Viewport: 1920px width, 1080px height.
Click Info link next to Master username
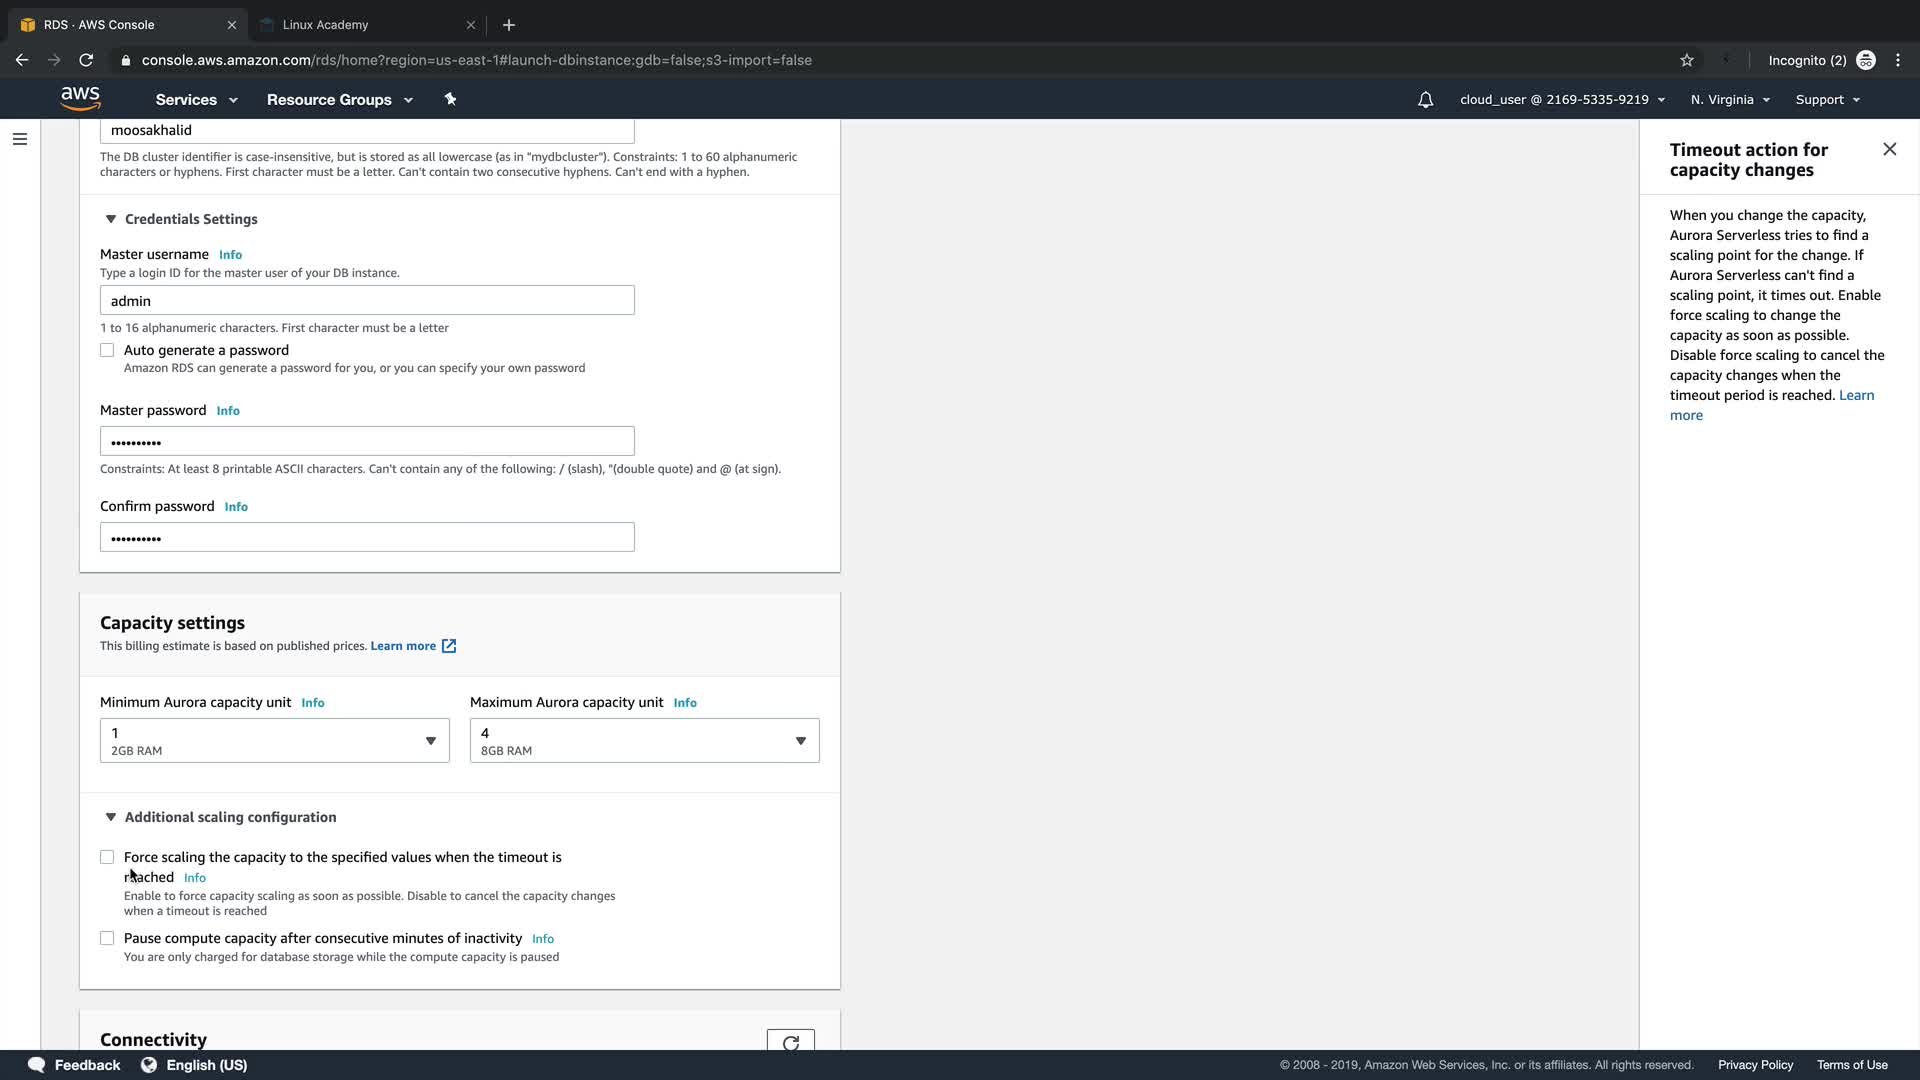[230, 255]
